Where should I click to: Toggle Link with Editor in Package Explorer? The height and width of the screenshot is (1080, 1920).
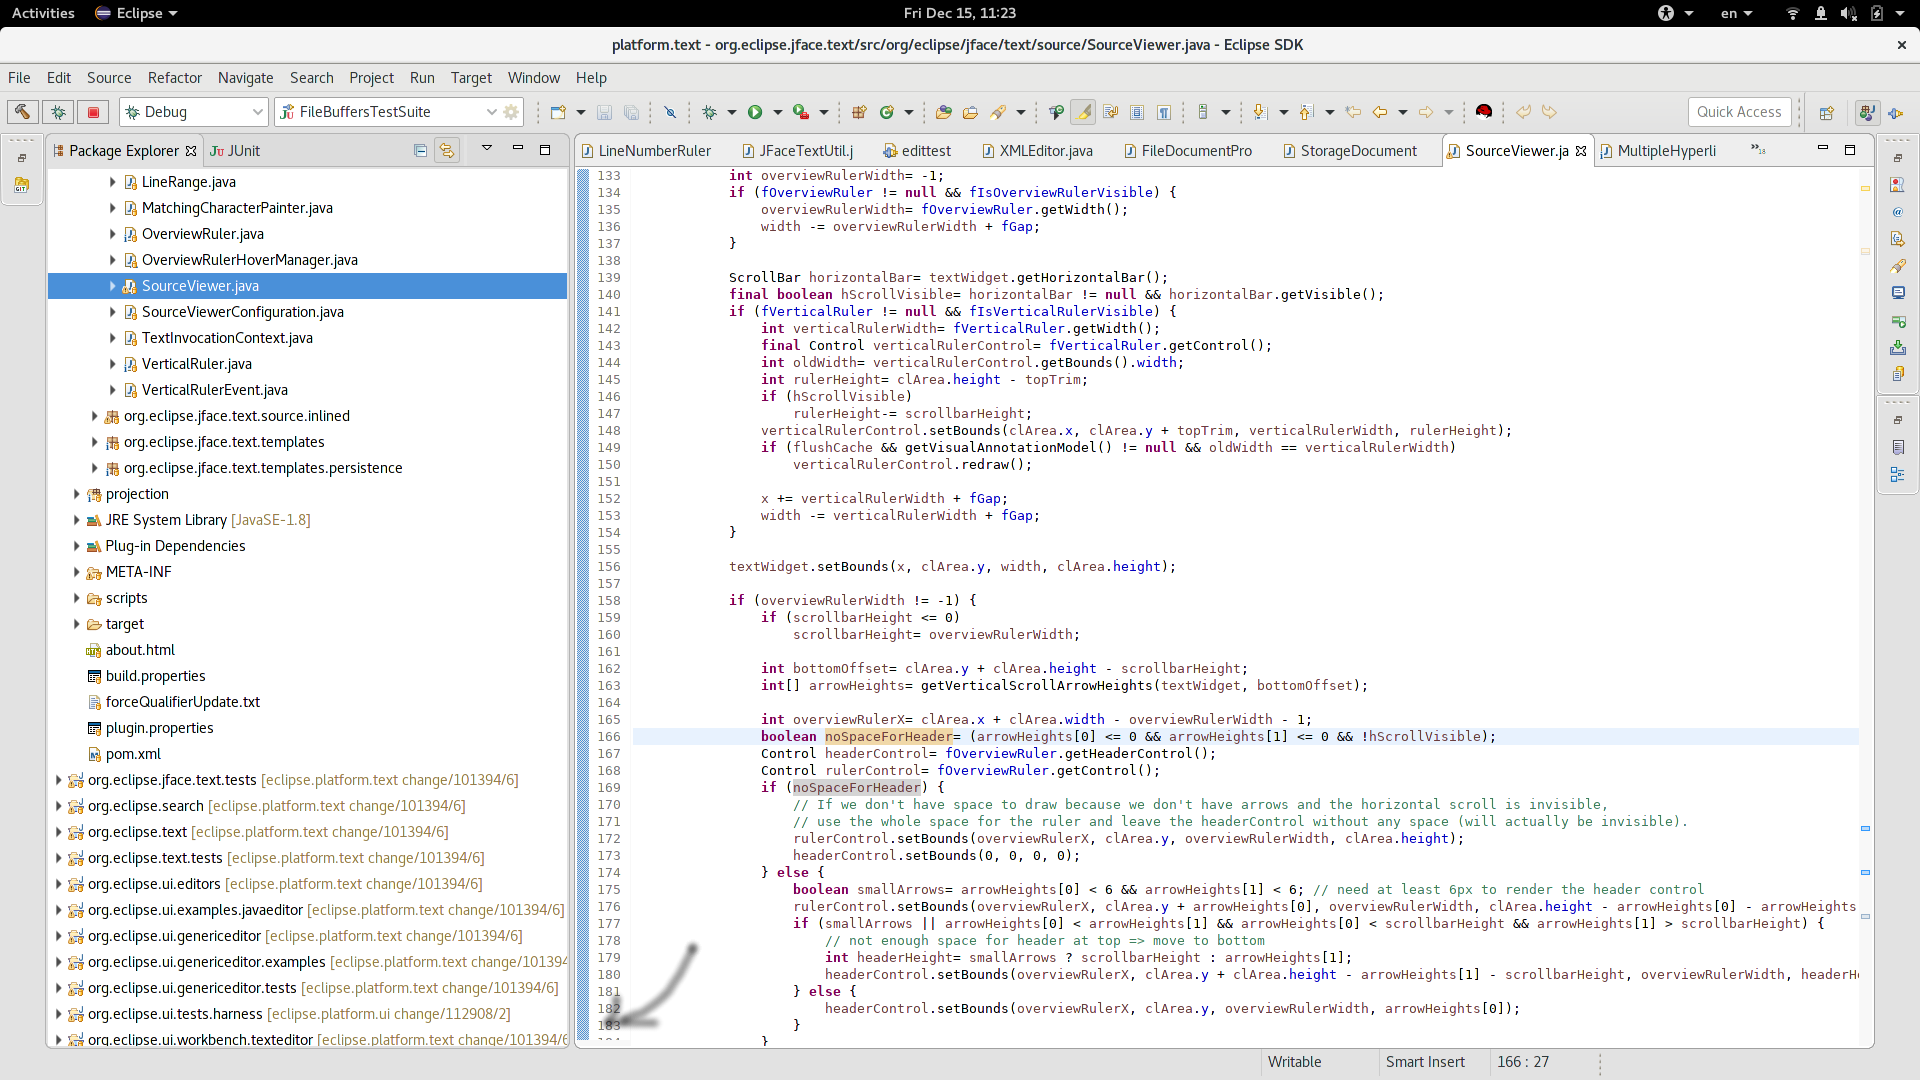pos(447,151)
